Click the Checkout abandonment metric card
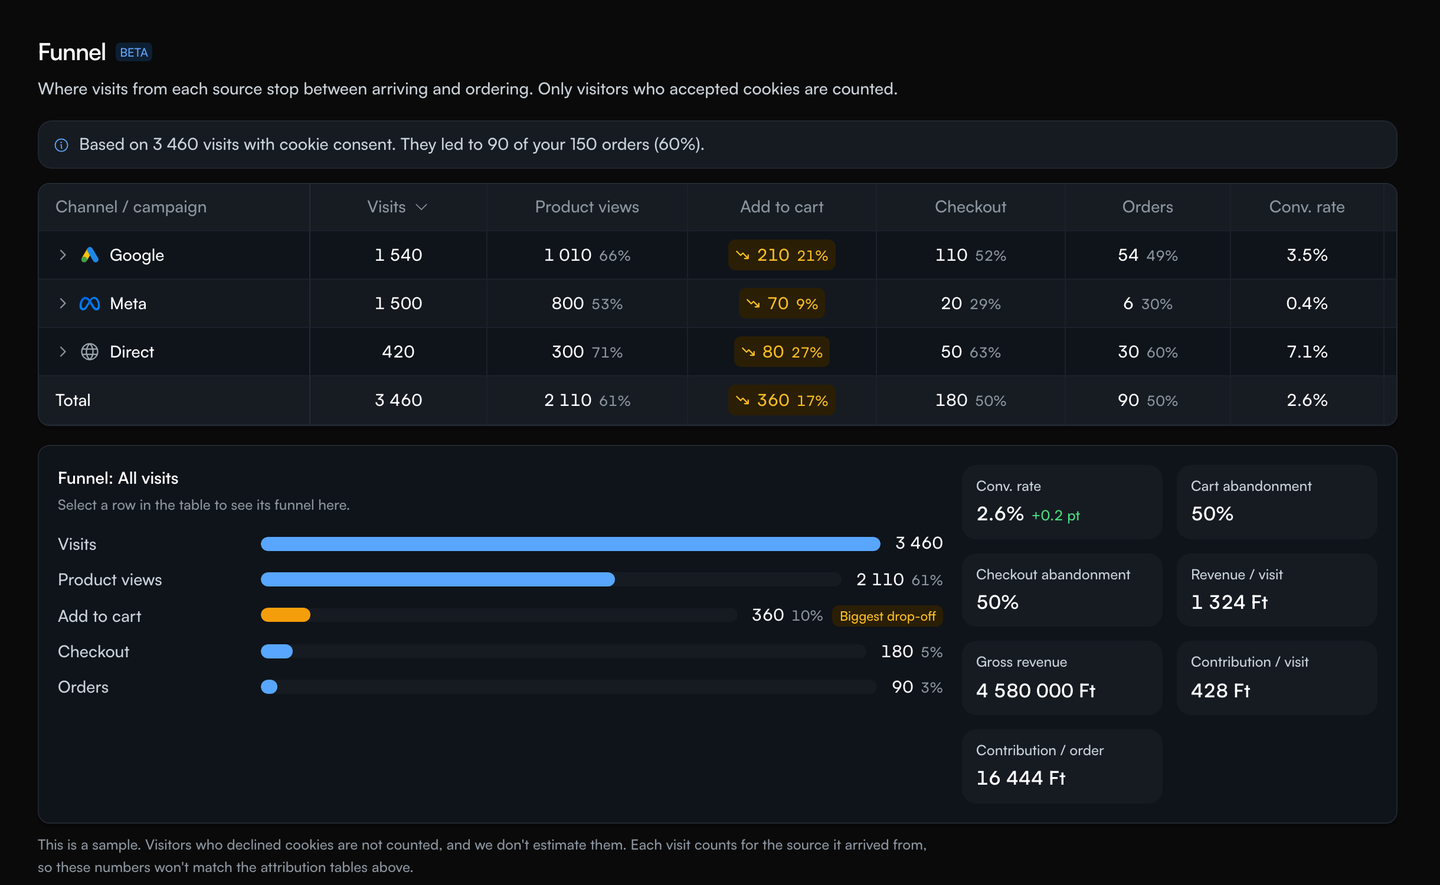 1062,590
